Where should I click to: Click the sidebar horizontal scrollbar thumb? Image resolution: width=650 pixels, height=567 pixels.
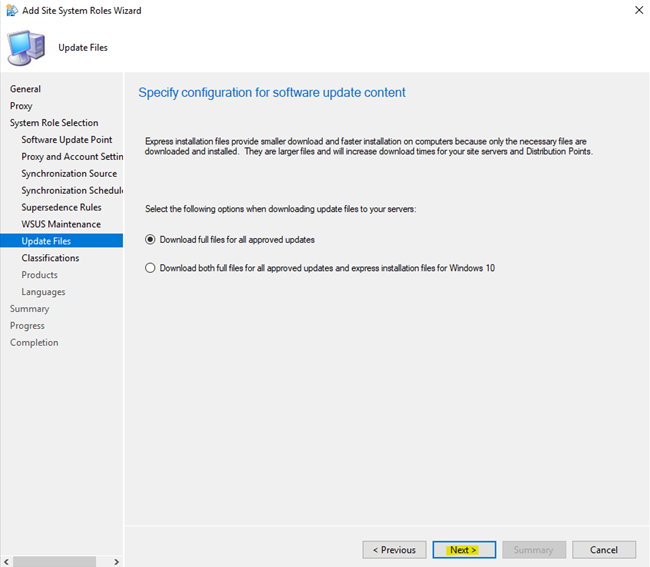pos(54,562)
